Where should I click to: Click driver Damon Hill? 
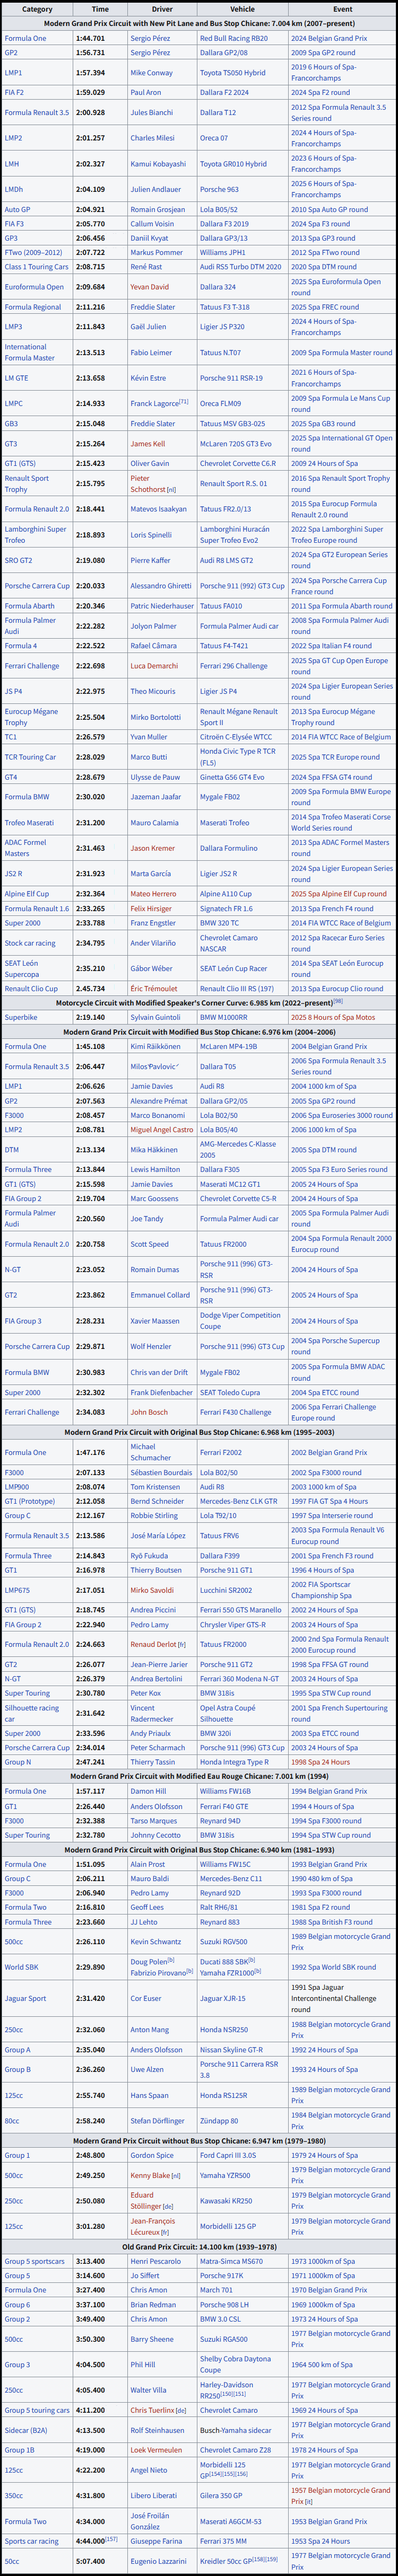coord(148,1792)
